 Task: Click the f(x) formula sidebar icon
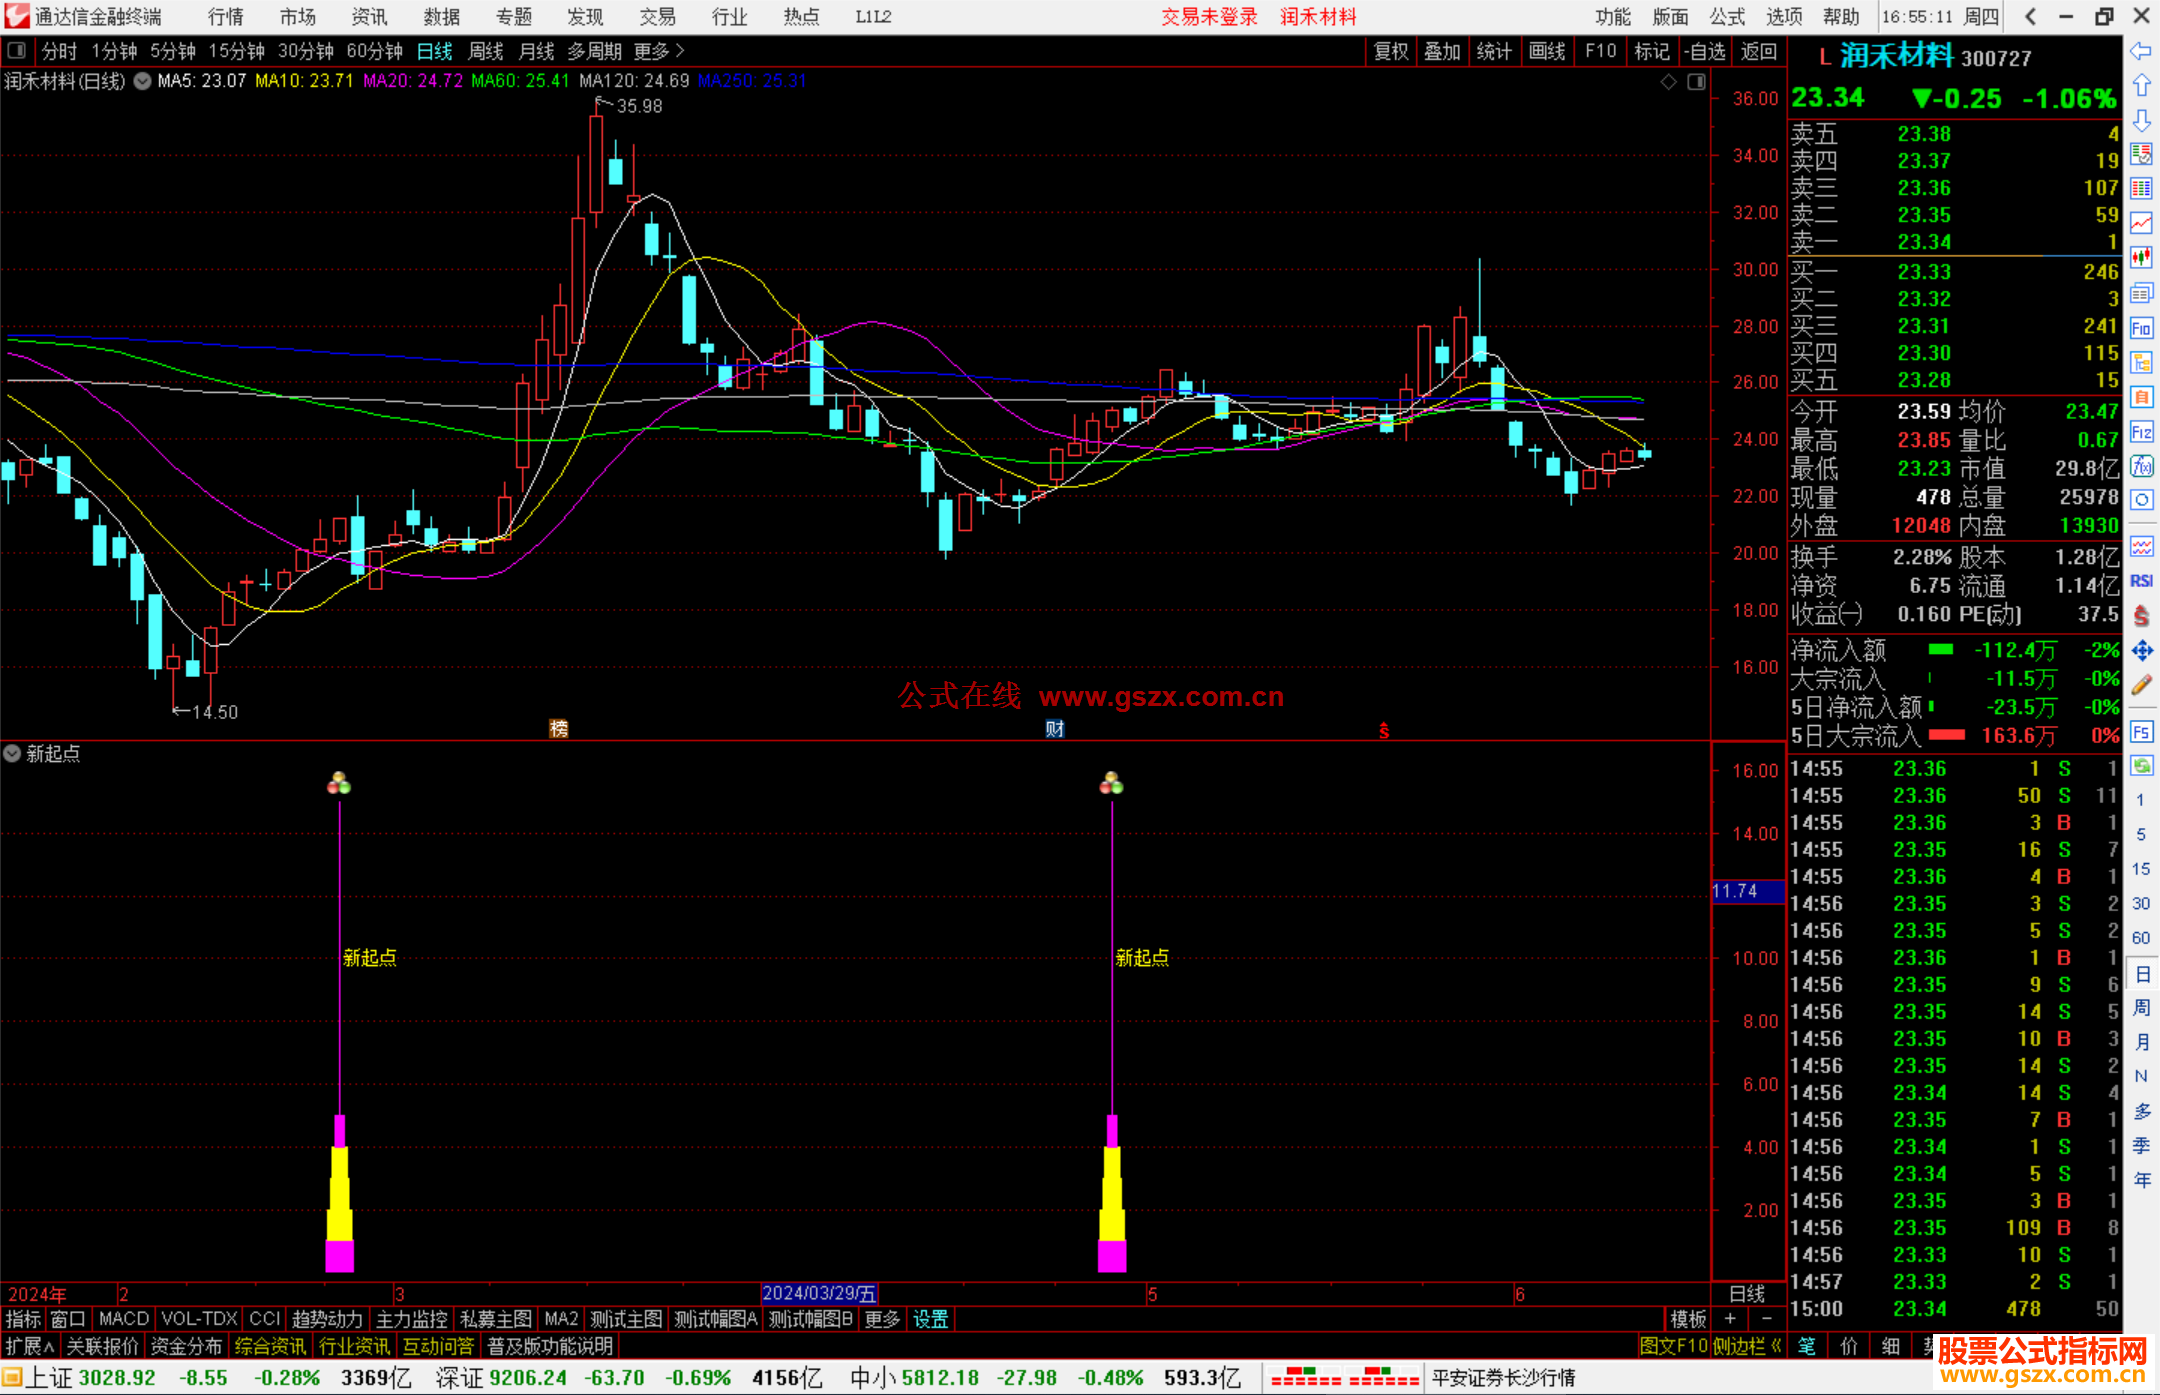click(2141, 466)
